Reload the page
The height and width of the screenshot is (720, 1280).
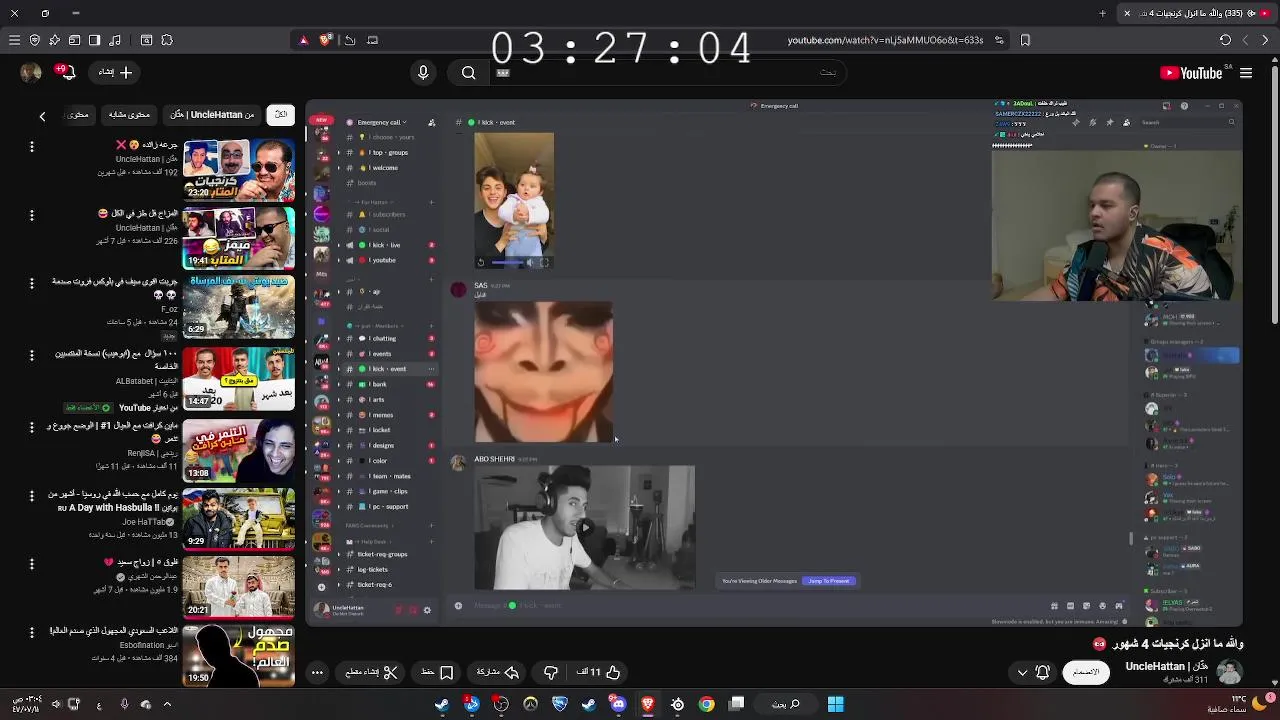click(x=1225, y=40)
